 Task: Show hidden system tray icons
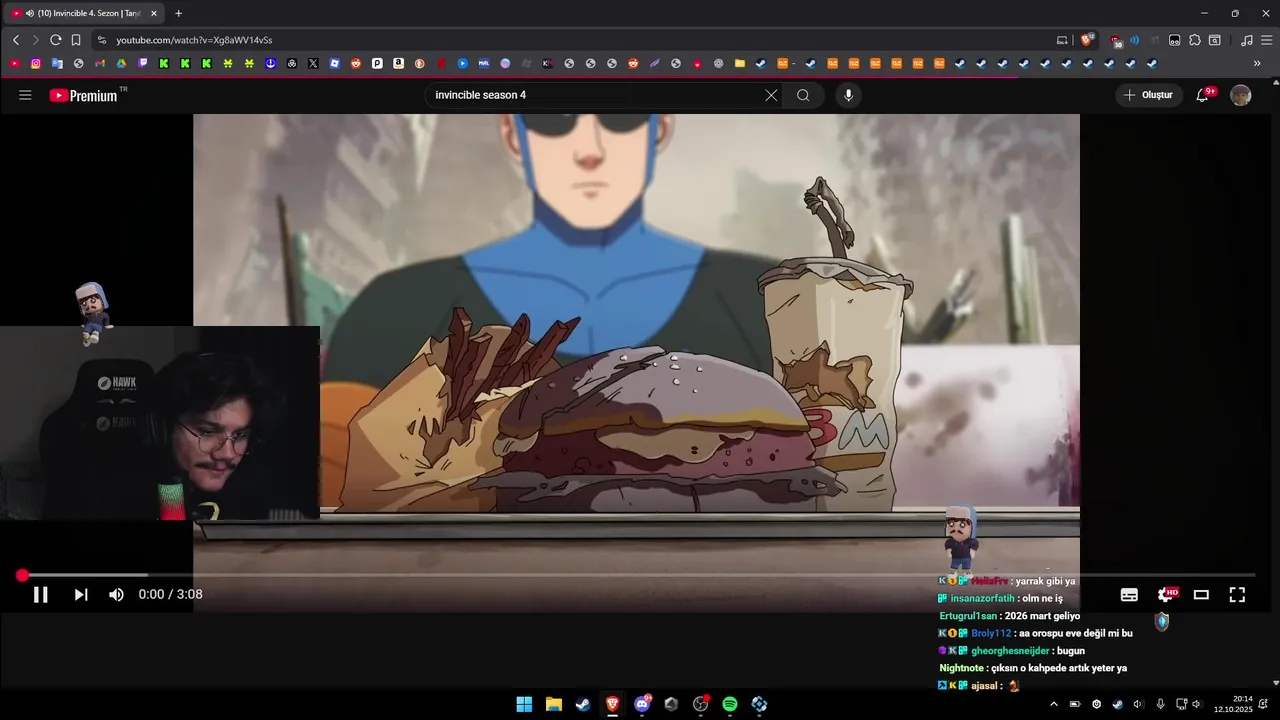[x=1053, y=704]
